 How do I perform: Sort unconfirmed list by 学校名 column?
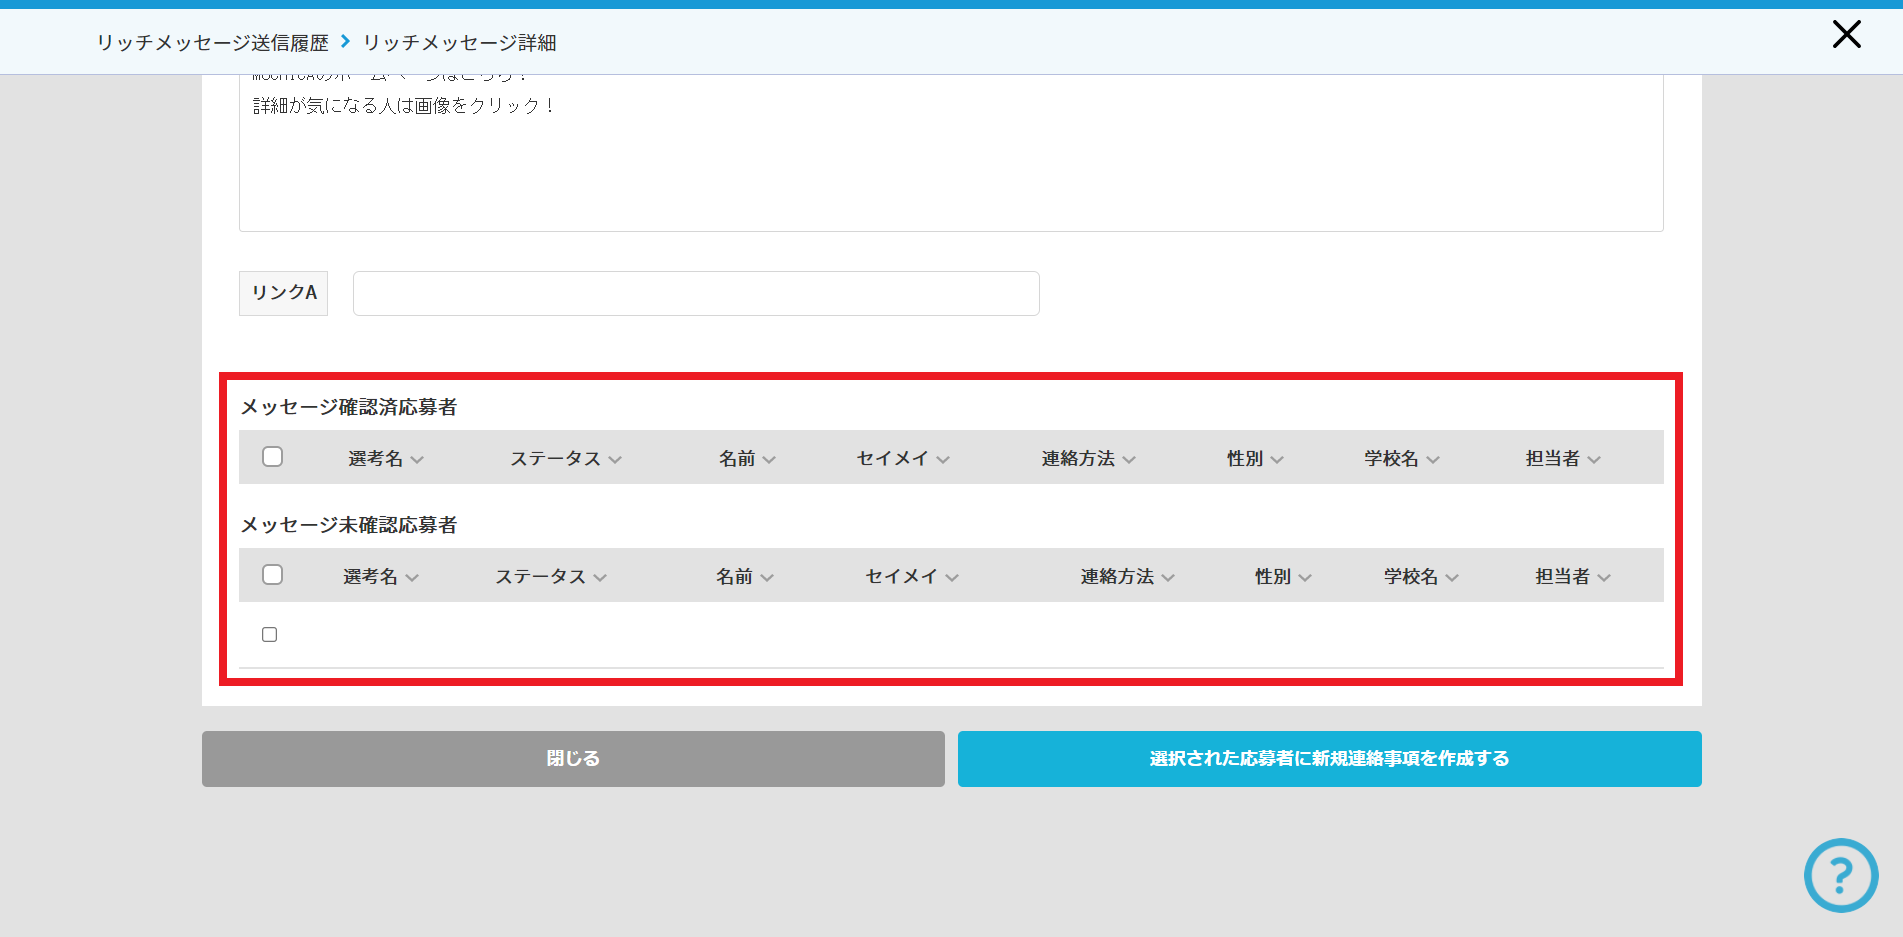point(1420,577)
